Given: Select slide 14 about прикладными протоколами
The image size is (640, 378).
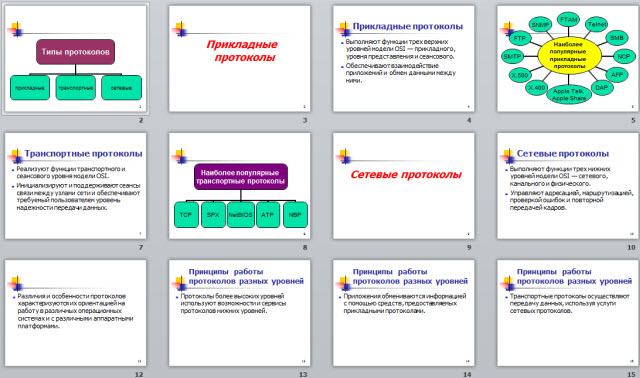Looking at the screenshot, I should 404,313.
